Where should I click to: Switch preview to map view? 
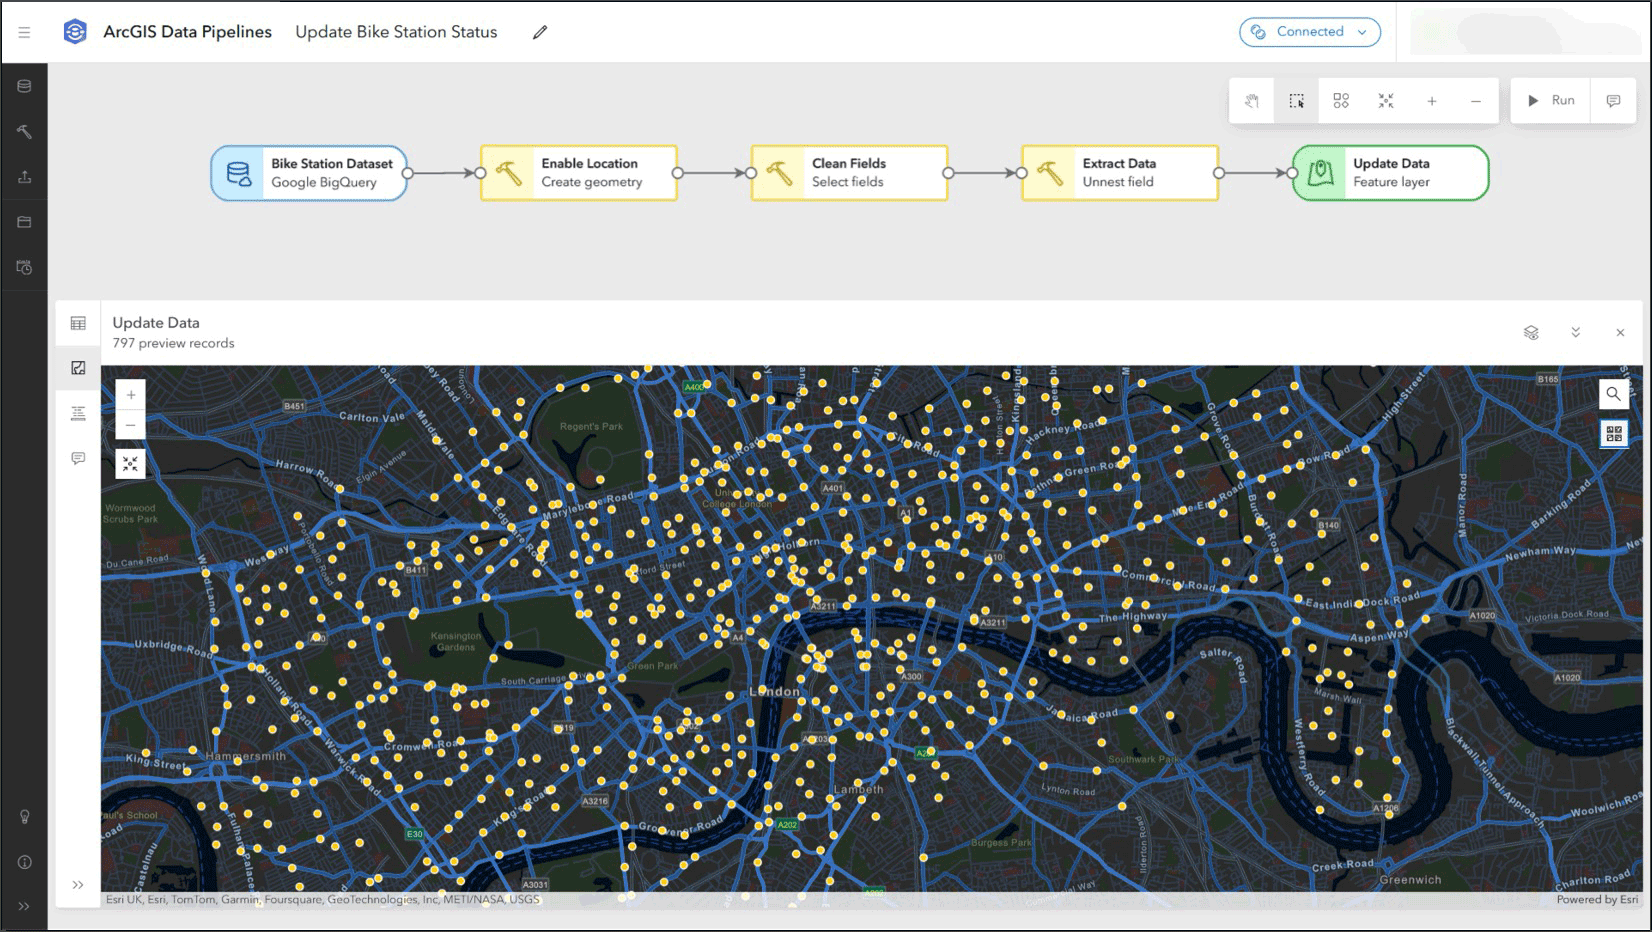(x=78, y=368)
